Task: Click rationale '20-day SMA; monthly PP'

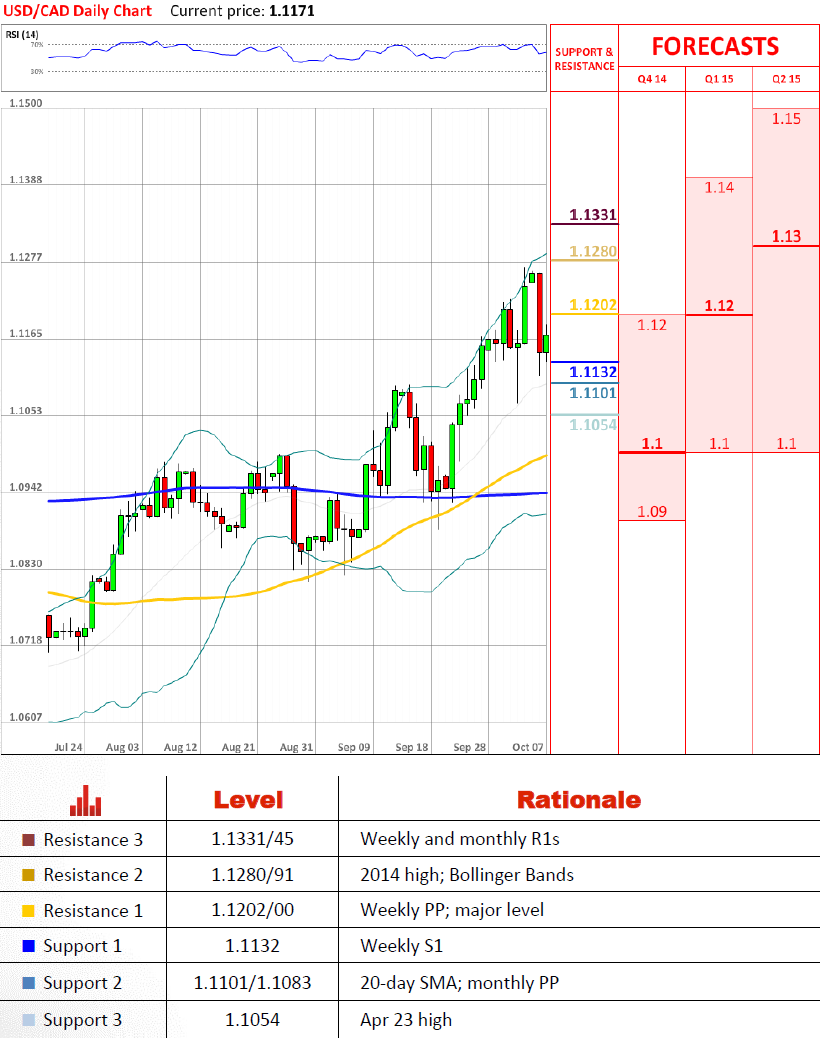Action: click(x=459, y=983)
